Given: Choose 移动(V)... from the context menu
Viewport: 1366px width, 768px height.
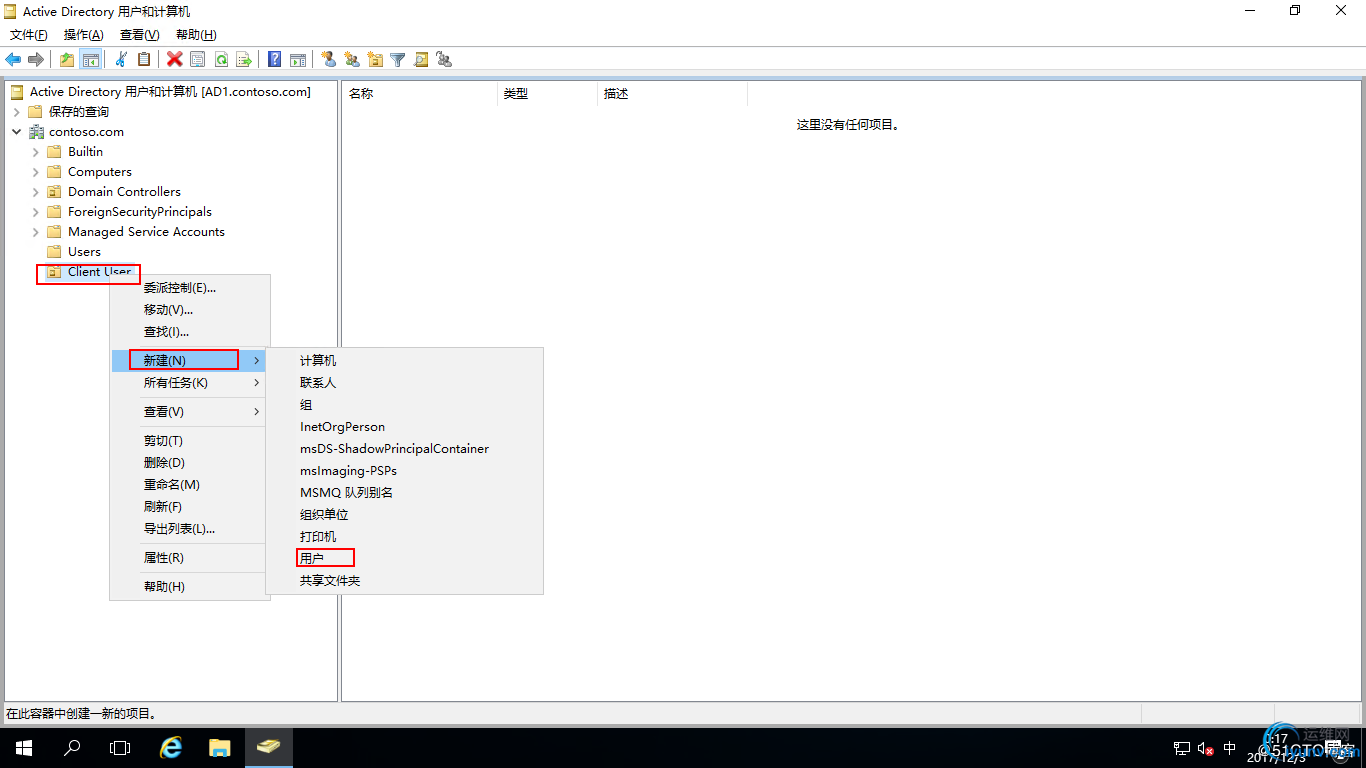Looking at the screenshot, I should (x=190, y=310).
